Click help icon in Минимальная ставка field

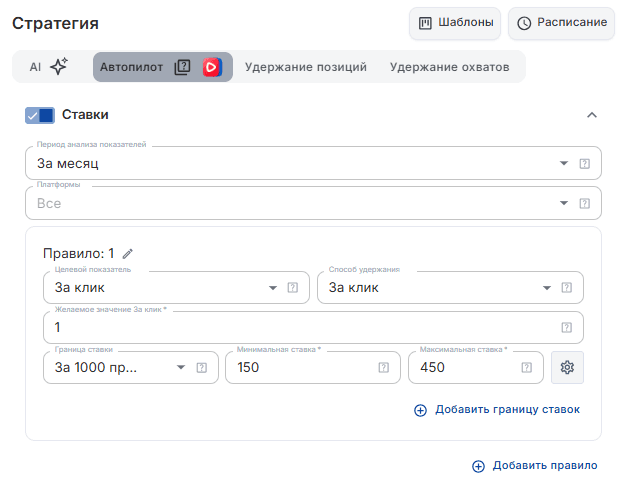(x=384, y=367)
